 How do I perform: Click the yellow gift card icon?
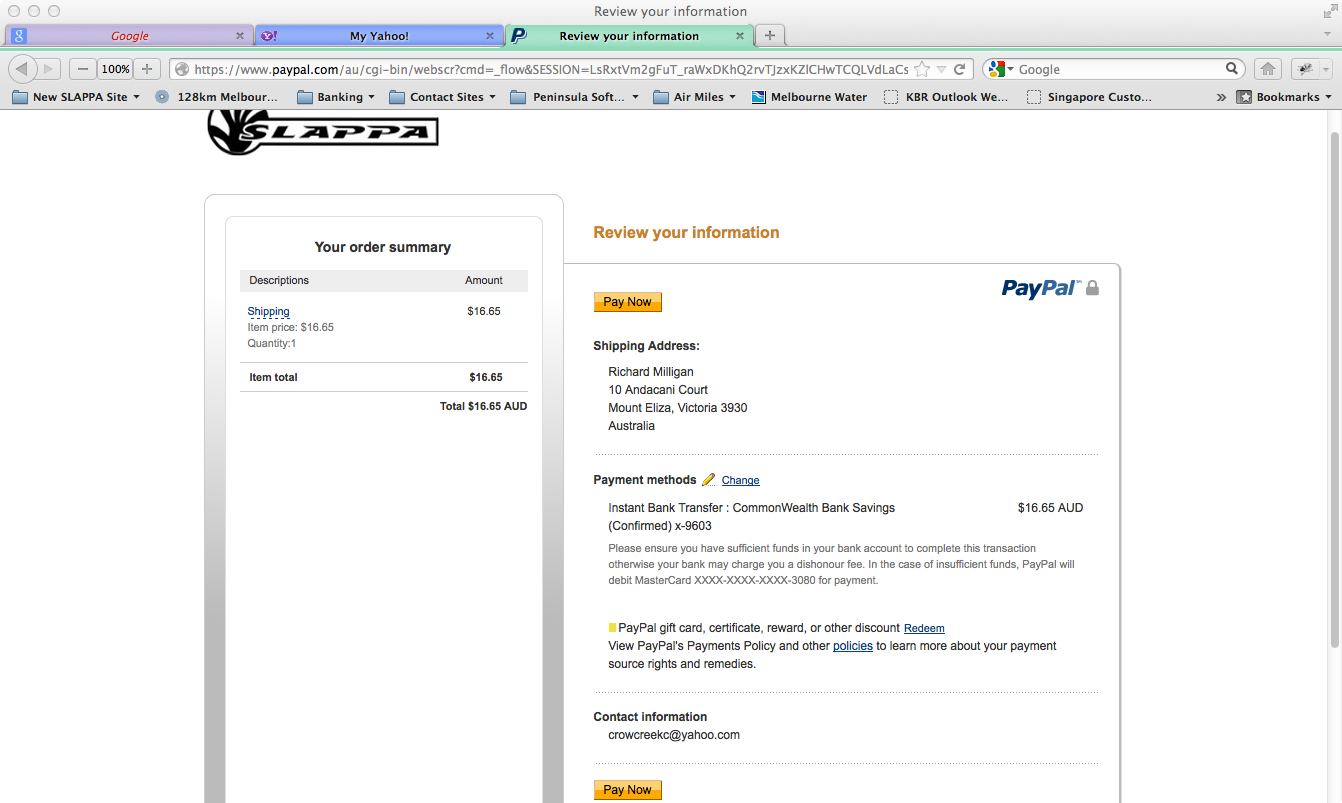[x=612, y=628]
